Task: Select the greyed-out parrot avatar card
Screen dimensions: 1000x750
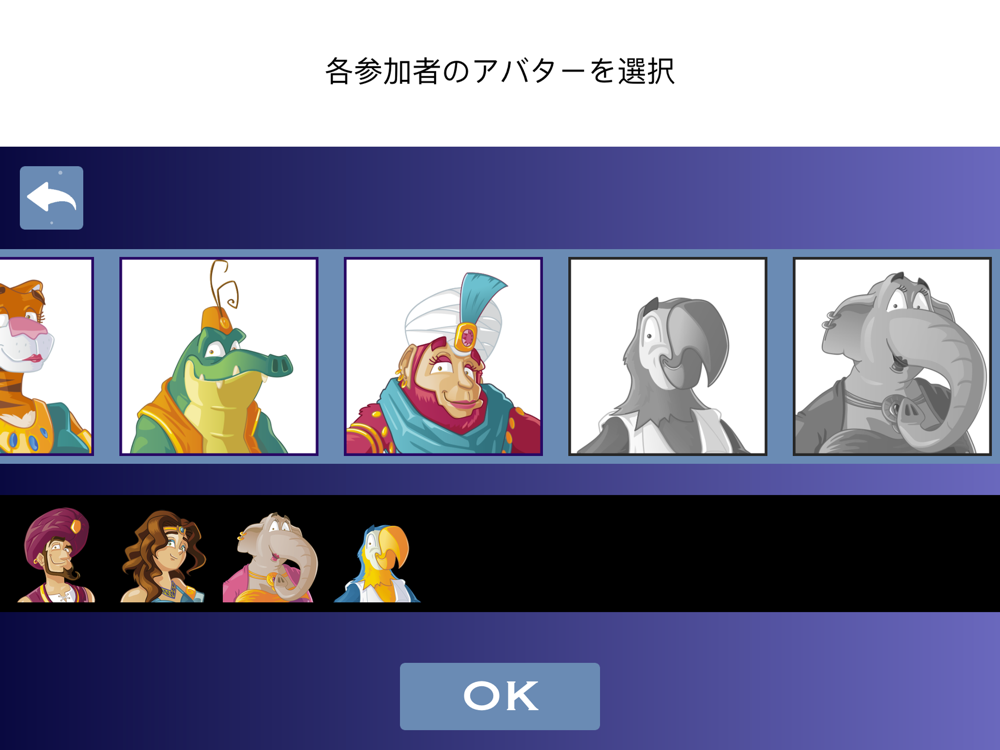Action: 668,357
